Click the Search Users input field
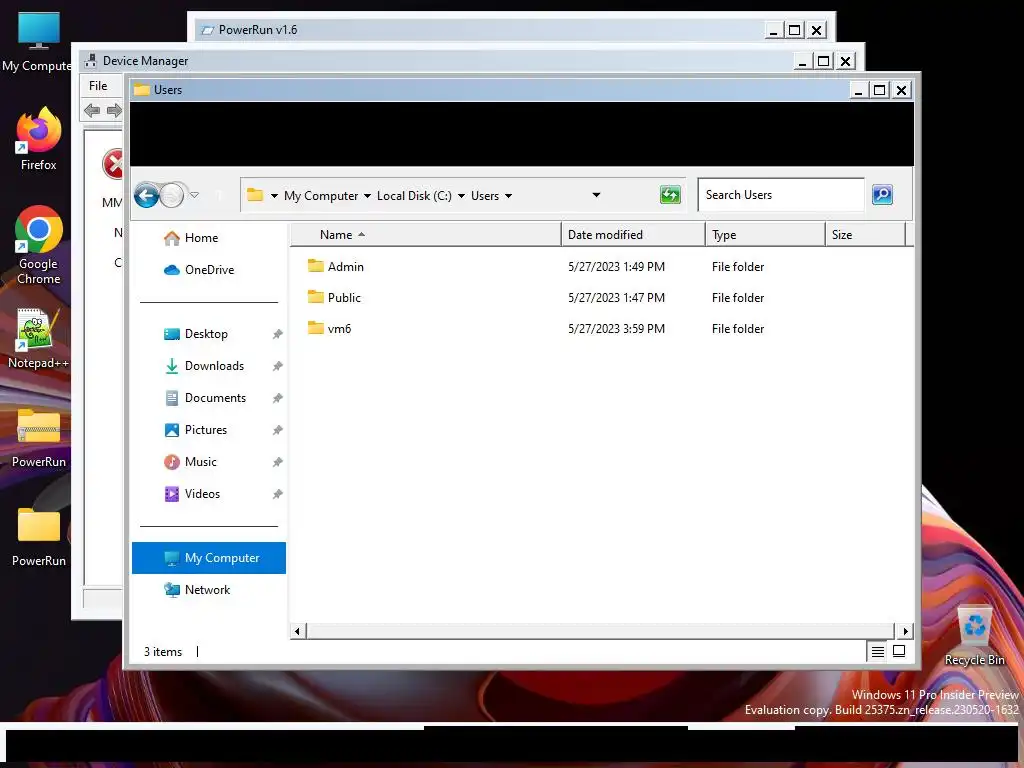Screen dimensions: 1024x768 (781, 195)
